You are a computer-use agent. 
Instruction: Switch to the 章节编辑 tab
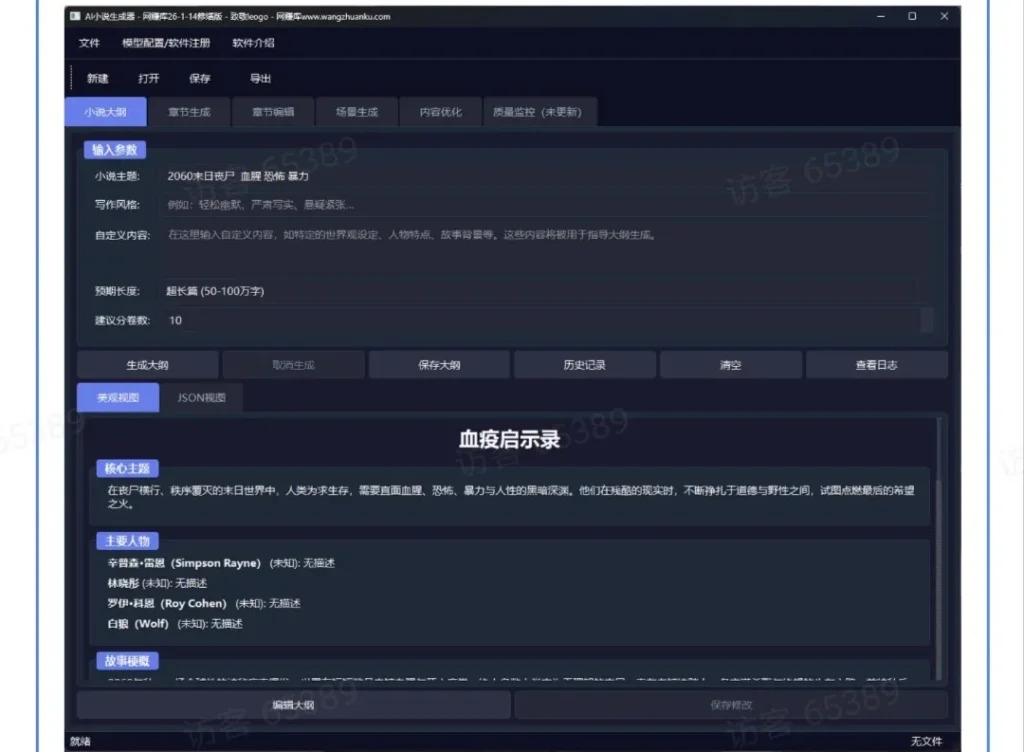(273, 112)
